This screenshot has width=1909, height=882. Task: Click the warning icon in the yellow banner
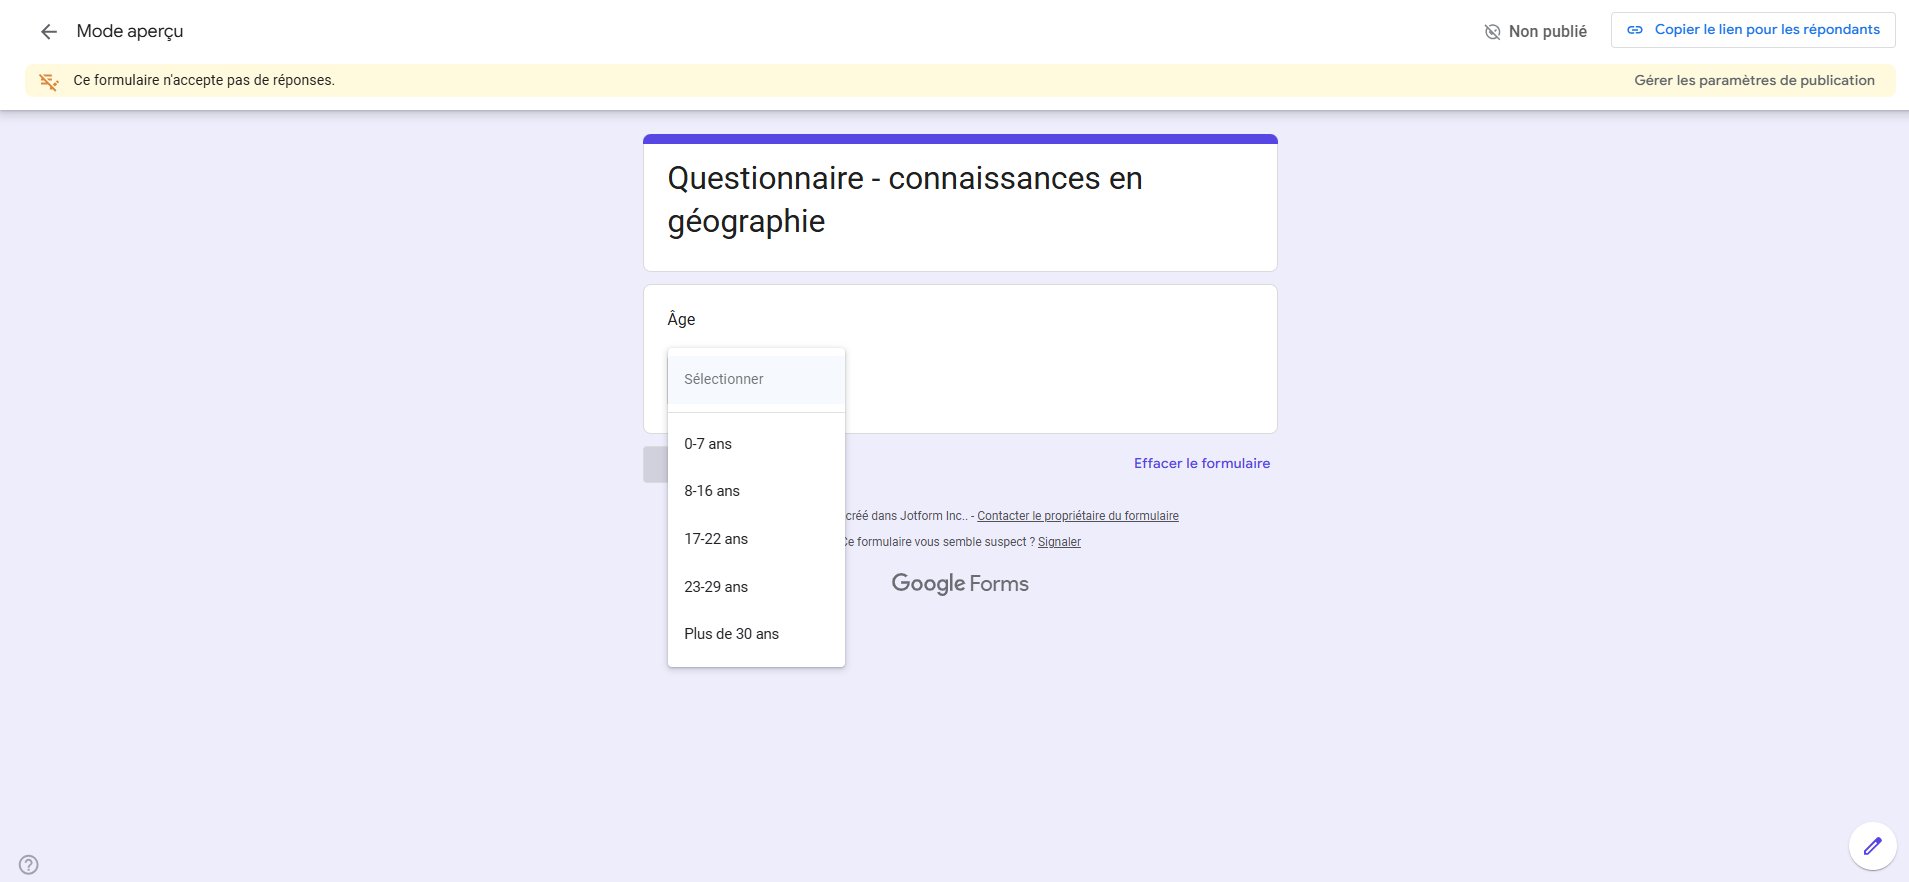[x=48, y=81]
